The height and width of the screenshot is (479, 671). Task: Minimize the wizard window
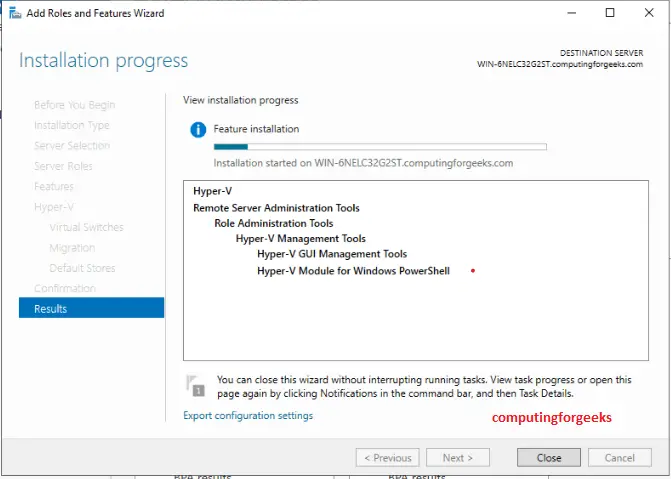571,13
